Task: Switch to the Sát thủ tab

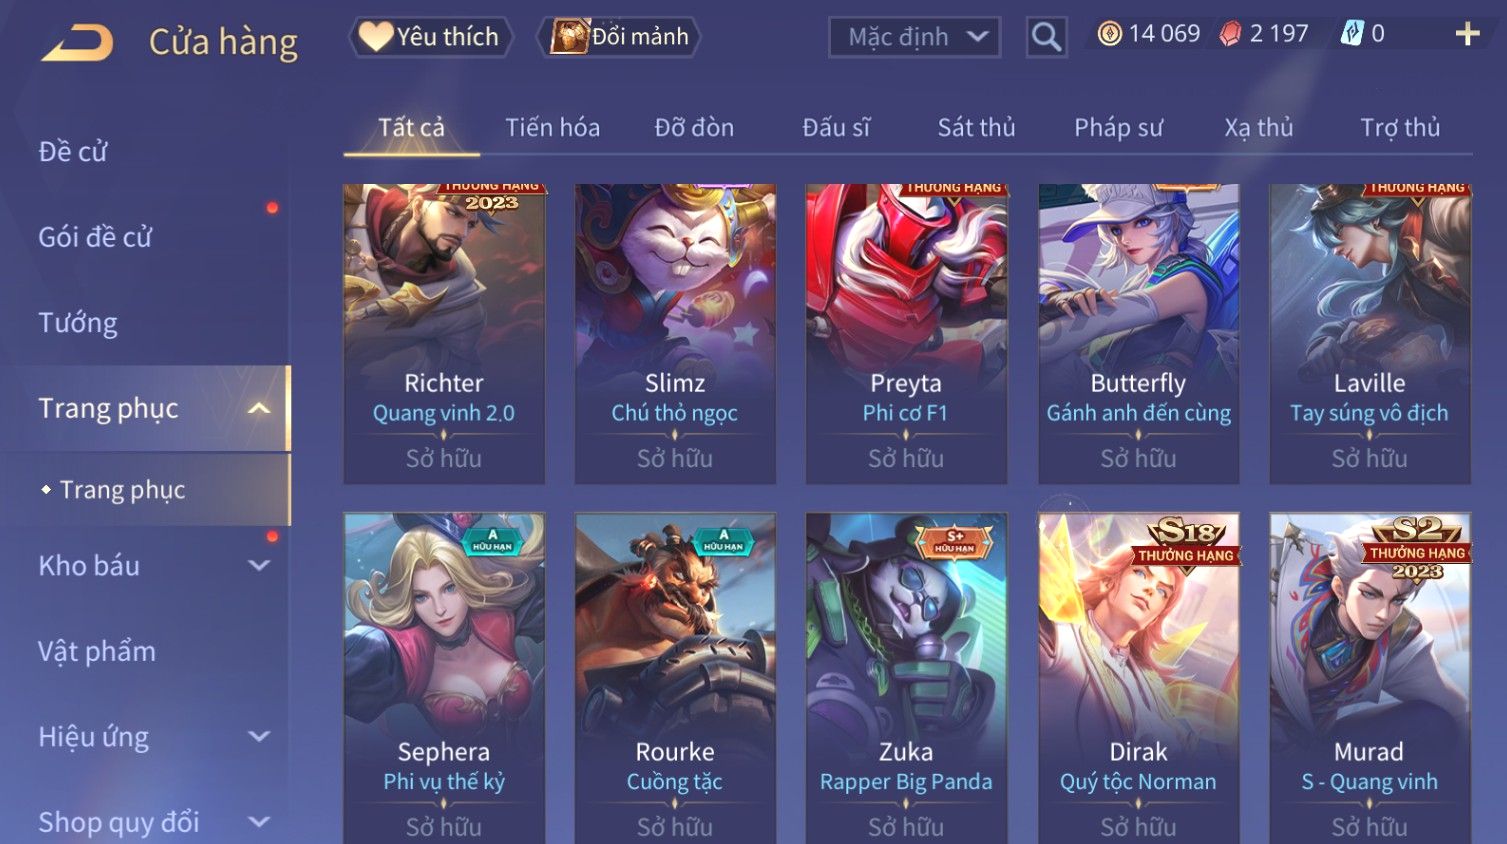Action: coord(976,128)
